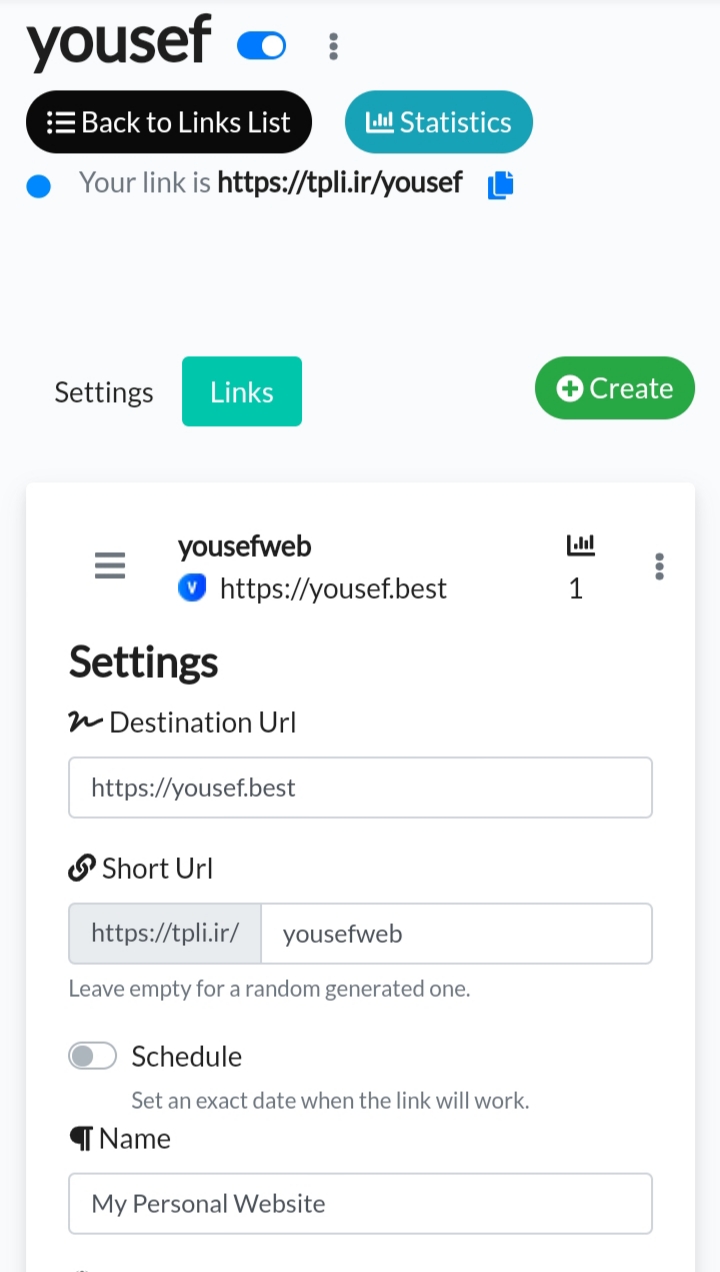Viewport: 720px width, 1272px height.
Task: Create a new link
Action: [615, 388]
